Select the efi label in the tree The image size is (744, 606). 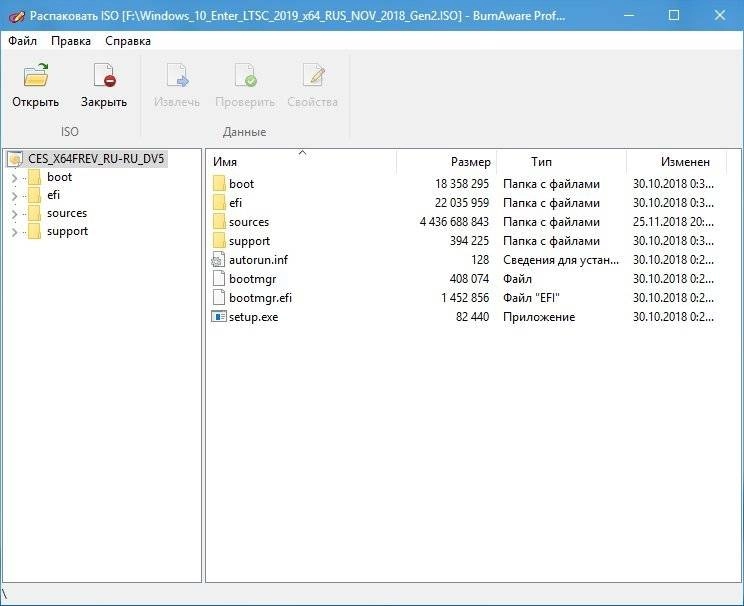[x=53, y=195]
